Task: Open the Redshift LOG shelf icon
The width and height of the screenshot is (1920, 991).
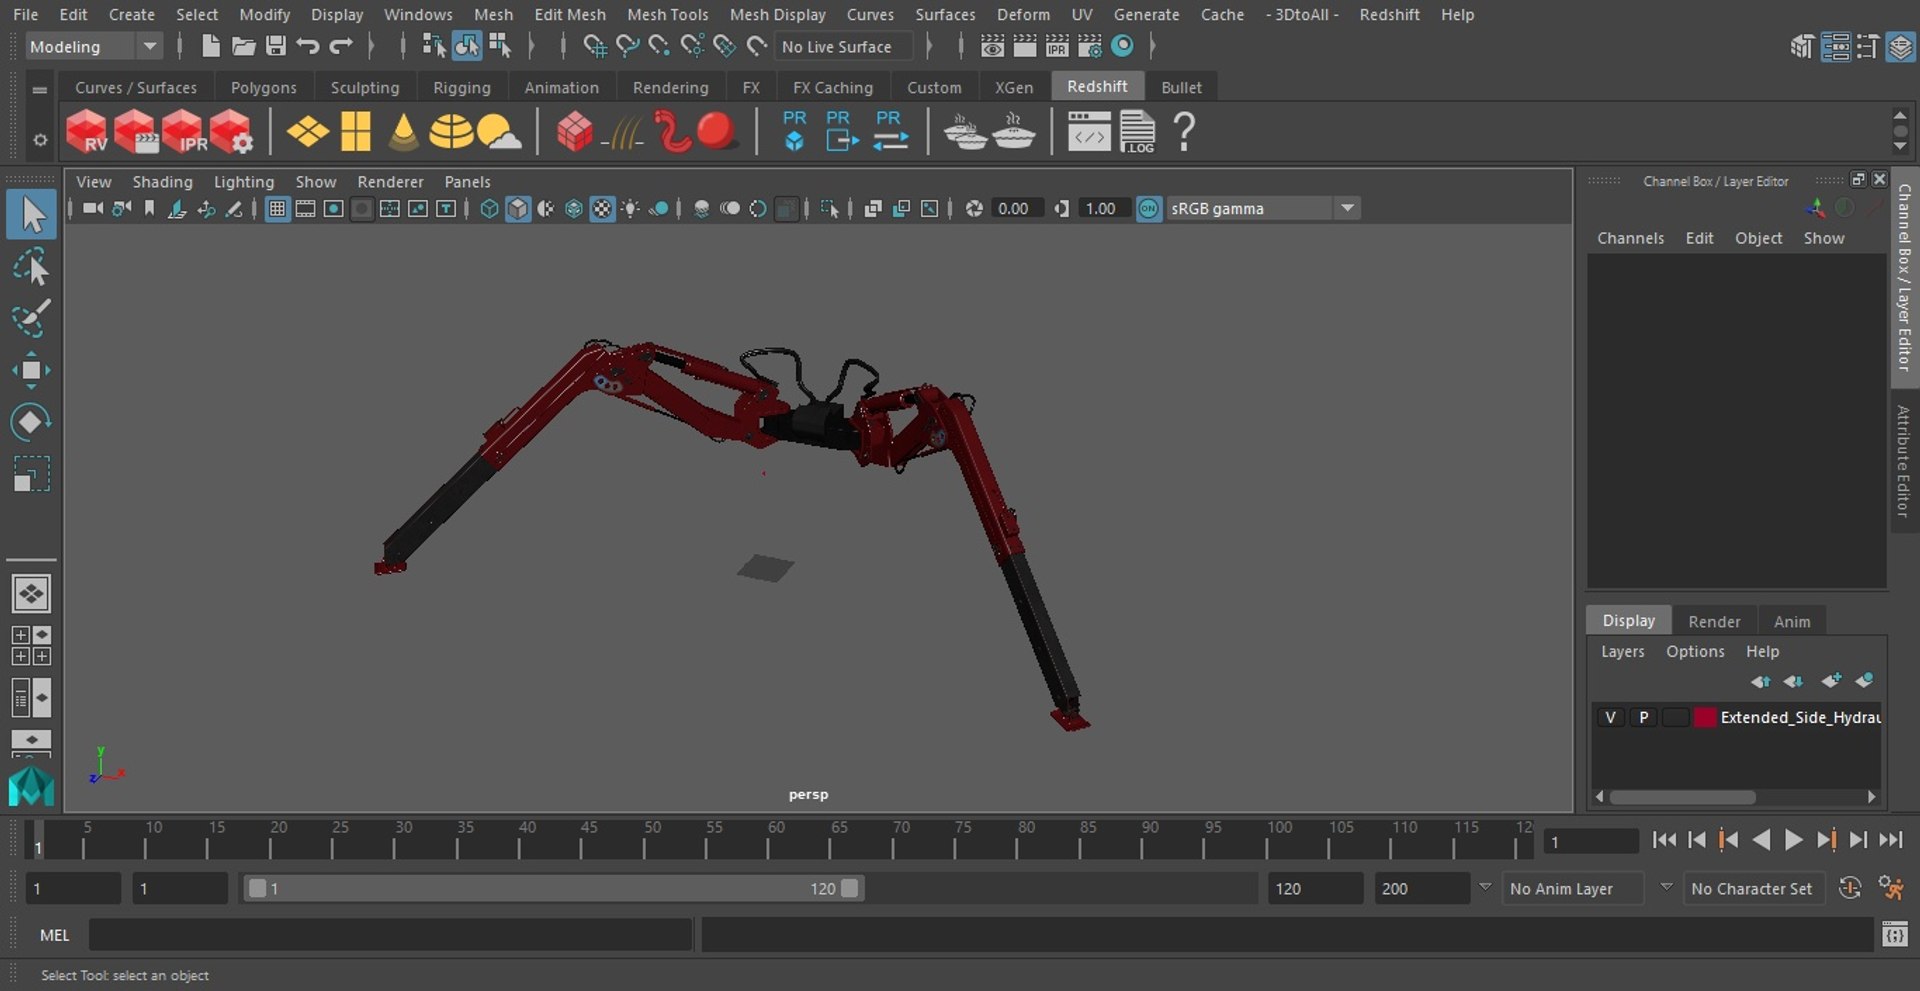Action: point(1137,132)
